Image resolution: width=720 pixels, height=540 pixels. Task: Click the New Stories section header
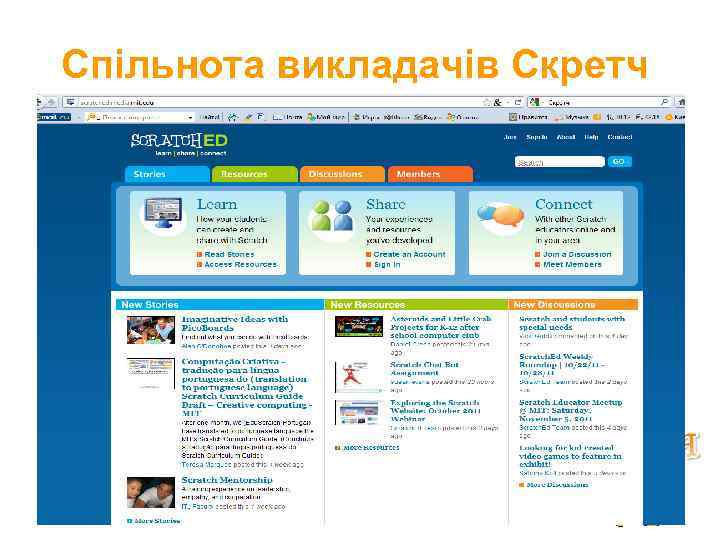click(220, 304)
